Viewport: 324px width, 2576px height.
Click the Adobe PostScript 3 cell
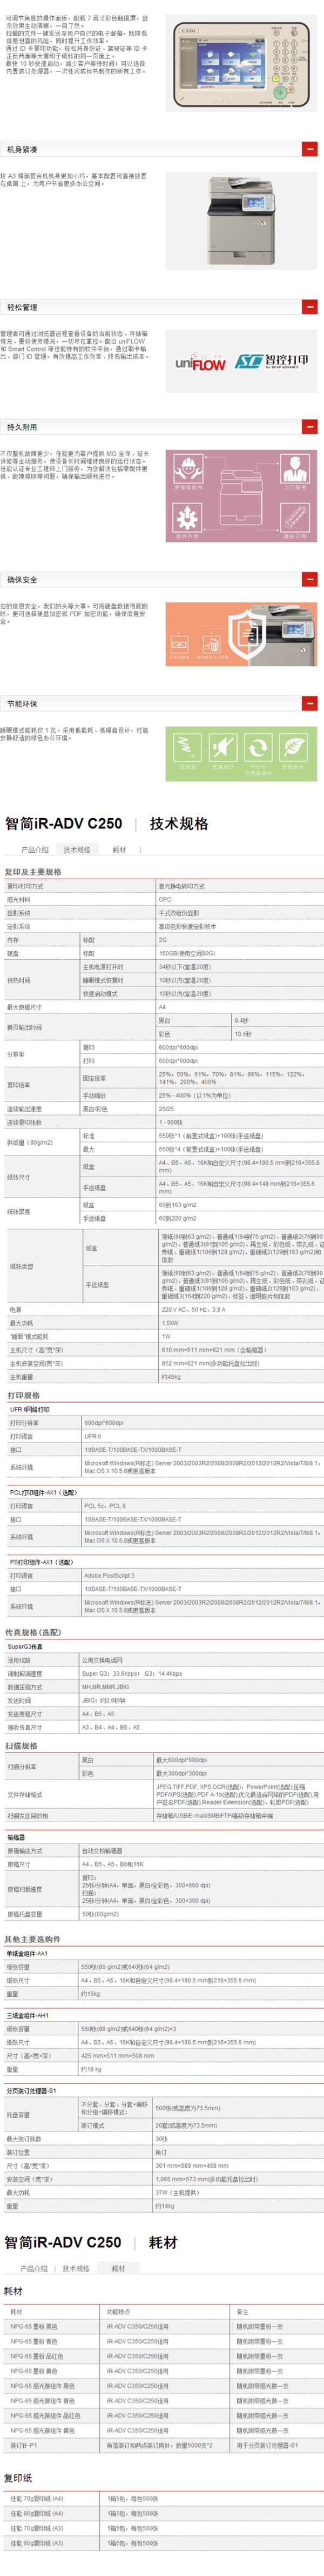coord(202,1575)
